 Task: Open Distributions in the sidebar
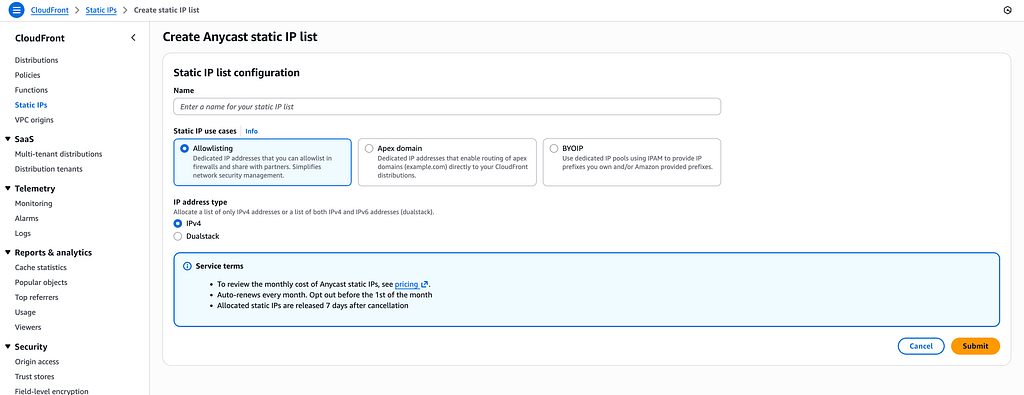tap(37, 60)
